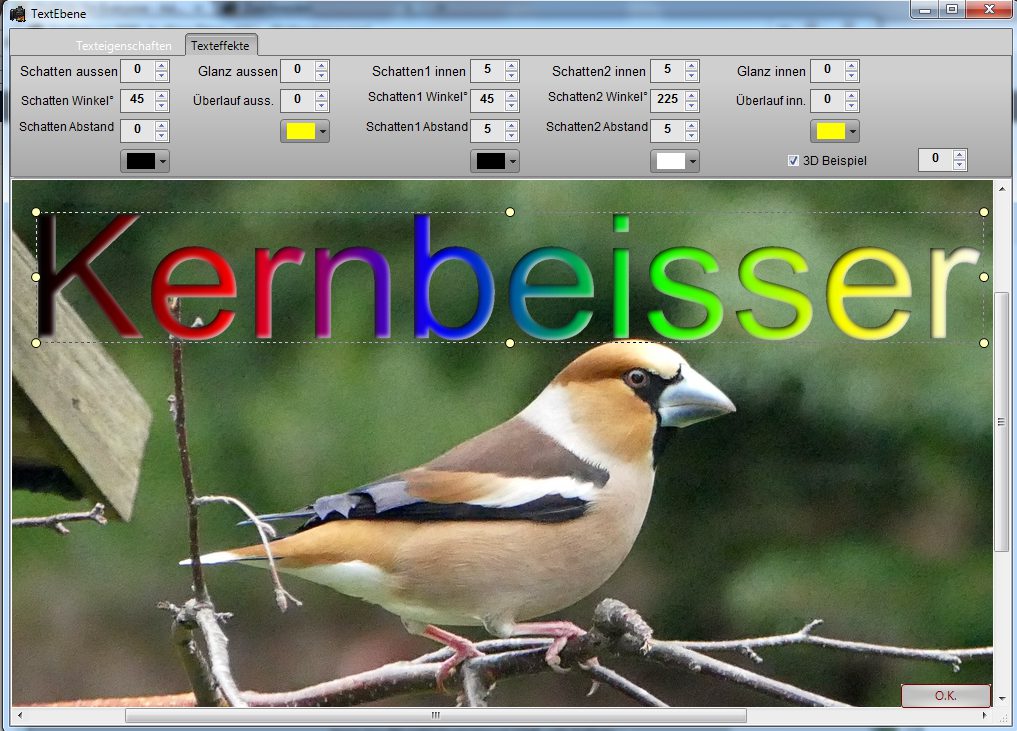Click the TextEbene app icon in title bar
1017x731 pixels.
[x=18, y=14]
